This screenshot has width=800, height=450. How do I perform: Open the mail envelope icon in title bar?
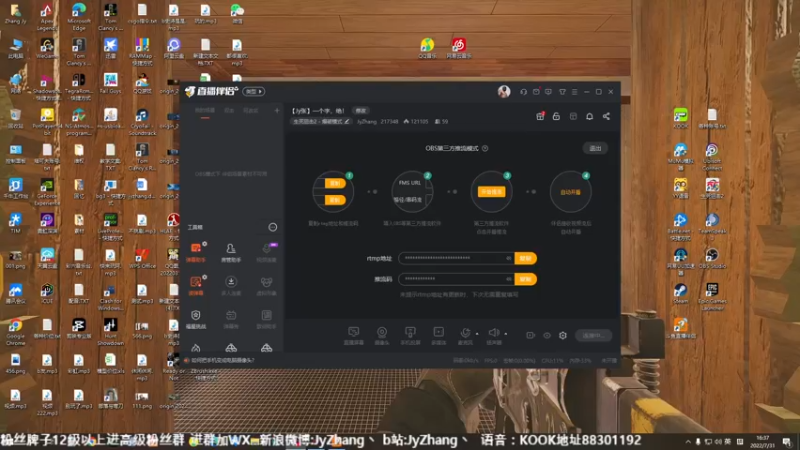tap(536, 92)
